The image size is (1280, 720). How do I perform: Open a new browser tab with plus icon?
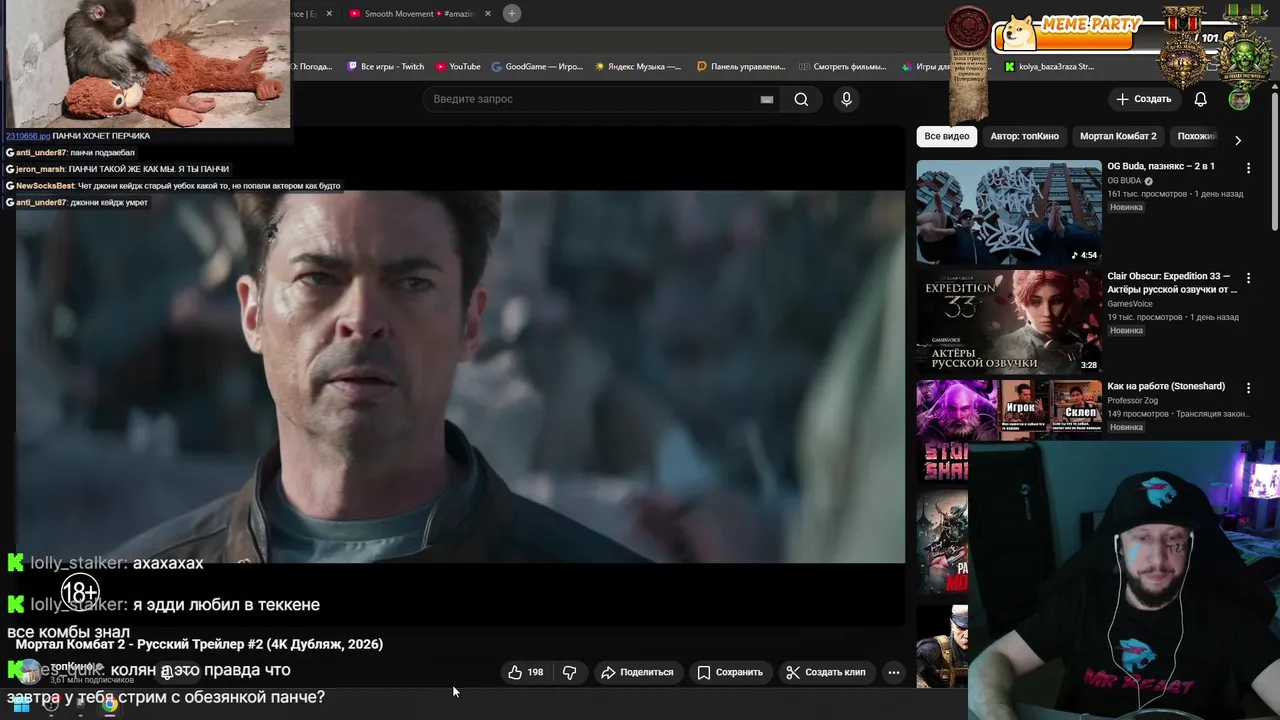(x=512, y=13)
